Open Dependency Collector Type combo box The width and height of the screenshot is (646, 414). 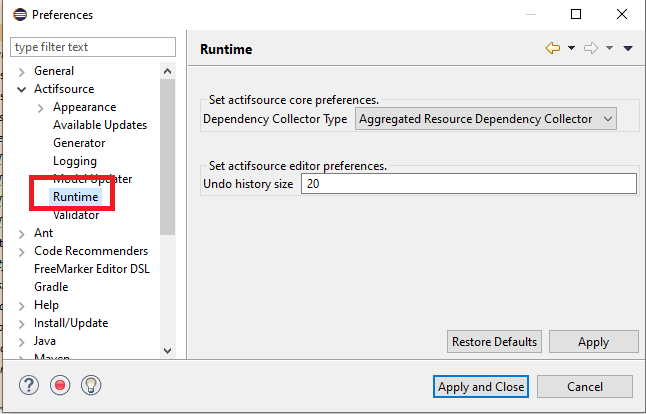[x=485, y=119]
